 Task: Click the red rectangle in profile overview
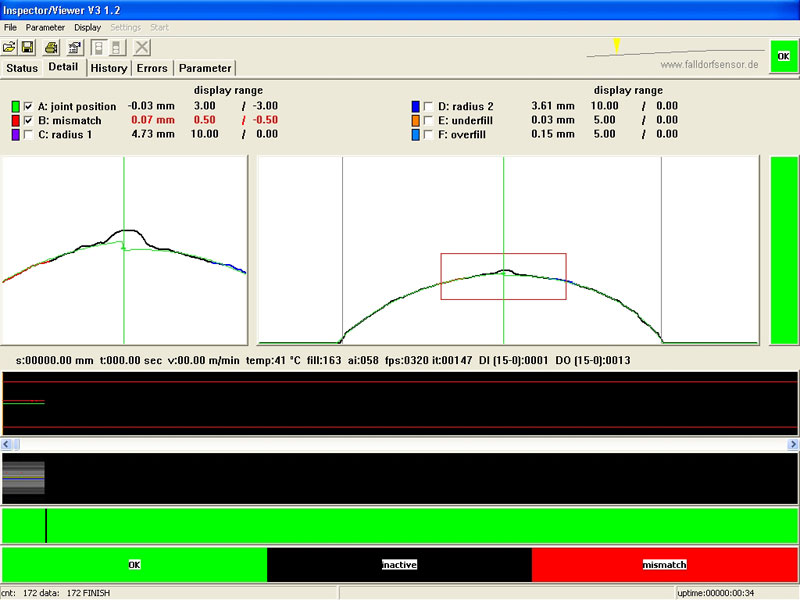503,276
